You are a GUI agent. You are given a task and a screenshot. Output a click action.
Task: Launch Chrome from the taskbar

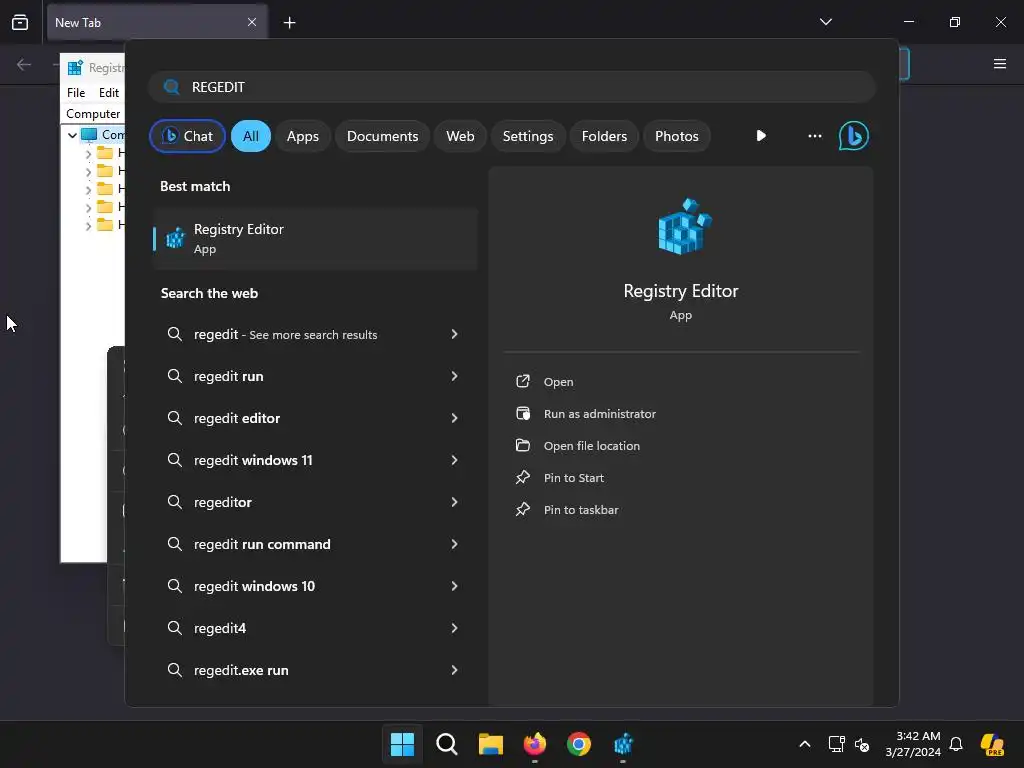coord(579,744)
